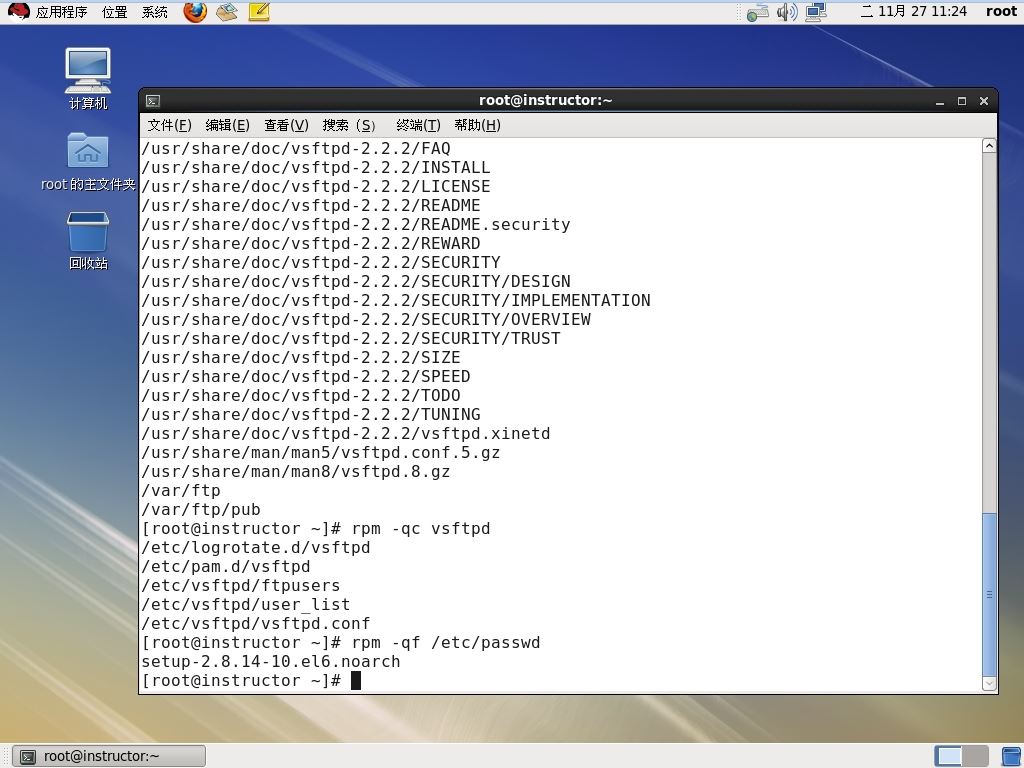Open the 系统 (System) menu
The width and height of the screenshot is (1024, 768).
click(x=155, y=12)
